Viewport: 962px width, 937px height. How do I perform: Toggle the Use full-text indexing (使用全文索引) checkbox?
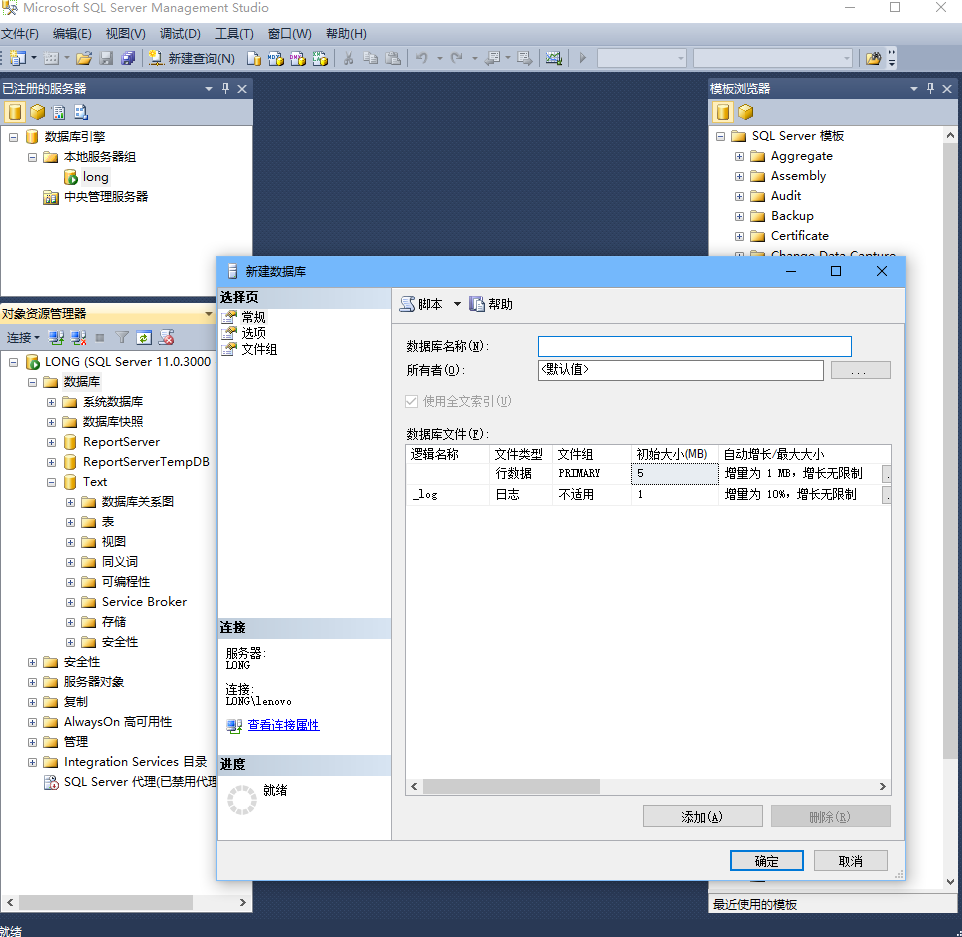[411, 401]
